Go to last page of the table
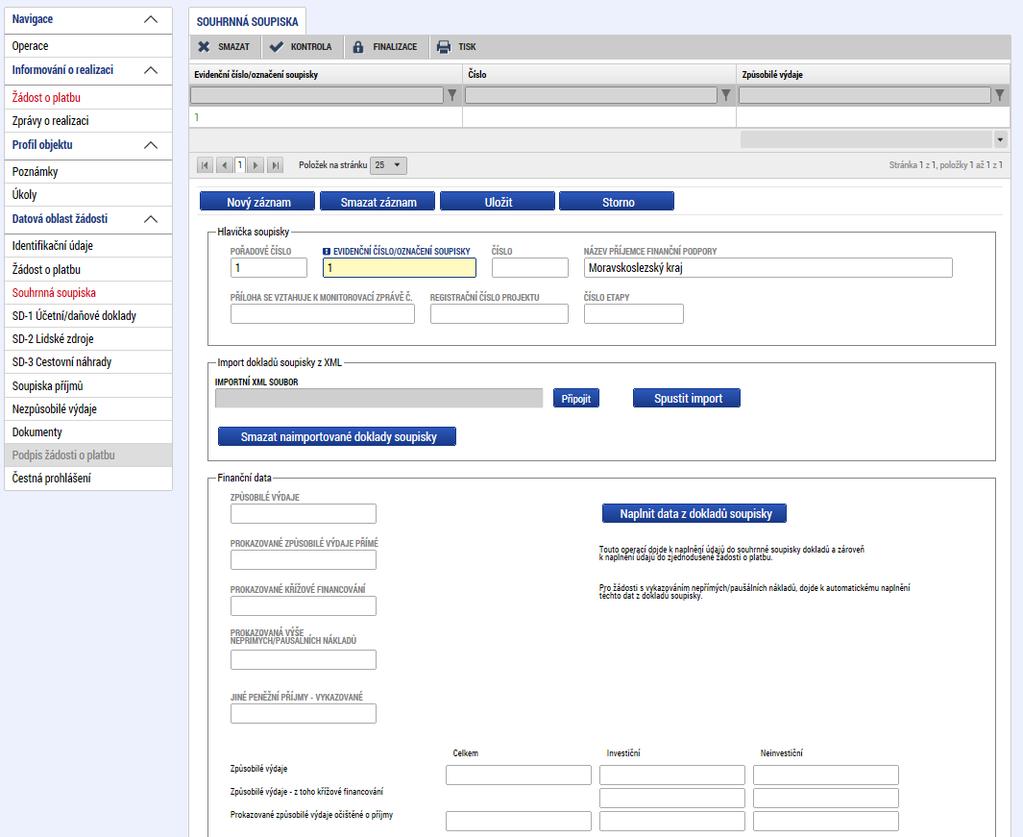 [275, 165]
